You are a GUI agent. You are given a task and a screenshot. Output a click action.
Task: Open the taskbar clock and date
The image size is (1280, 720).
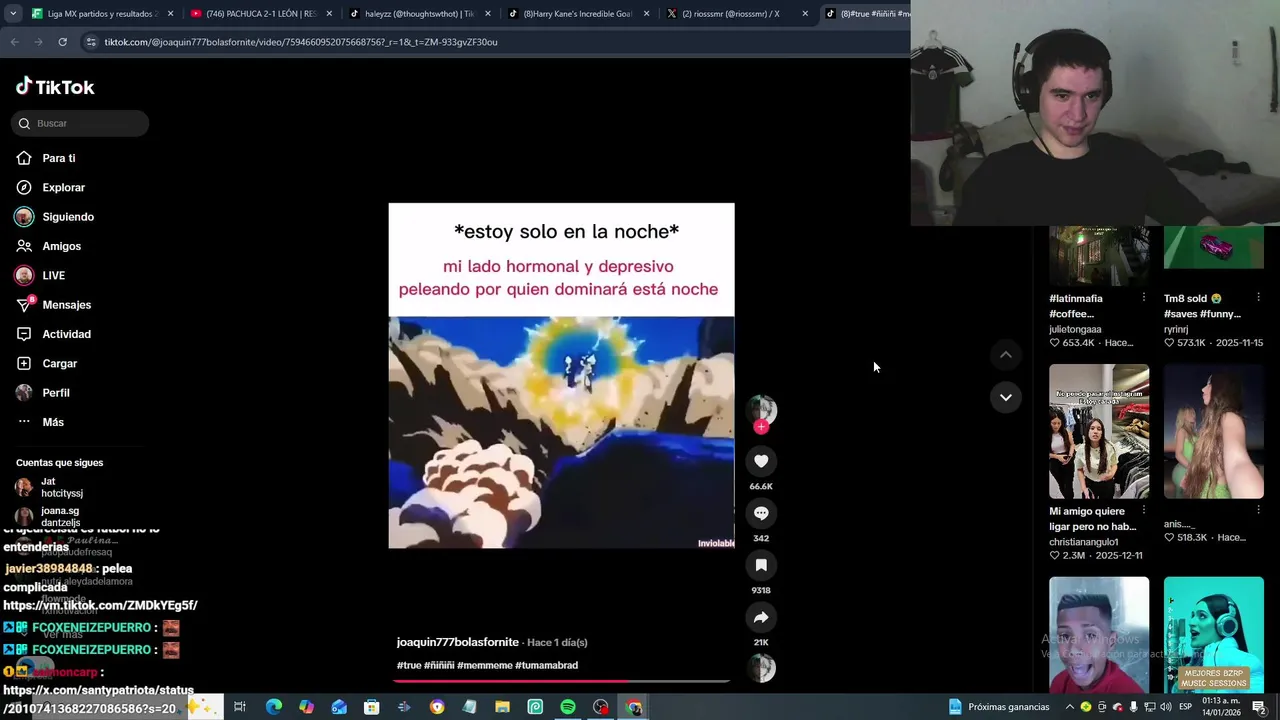[x=1222, y=707]
